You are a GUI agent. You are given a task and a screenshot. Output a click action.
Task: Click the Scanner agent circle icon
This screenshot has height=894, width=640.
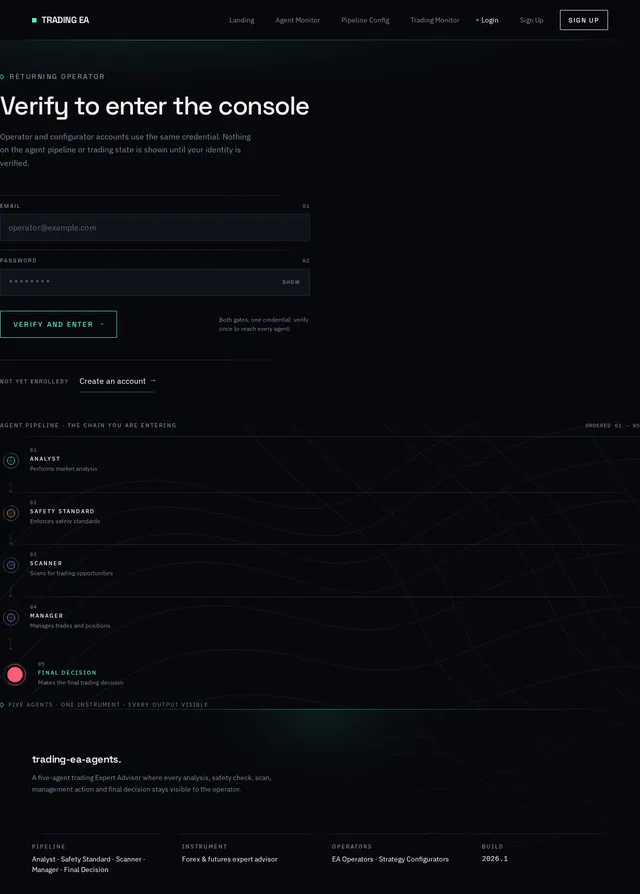point(11,565)
